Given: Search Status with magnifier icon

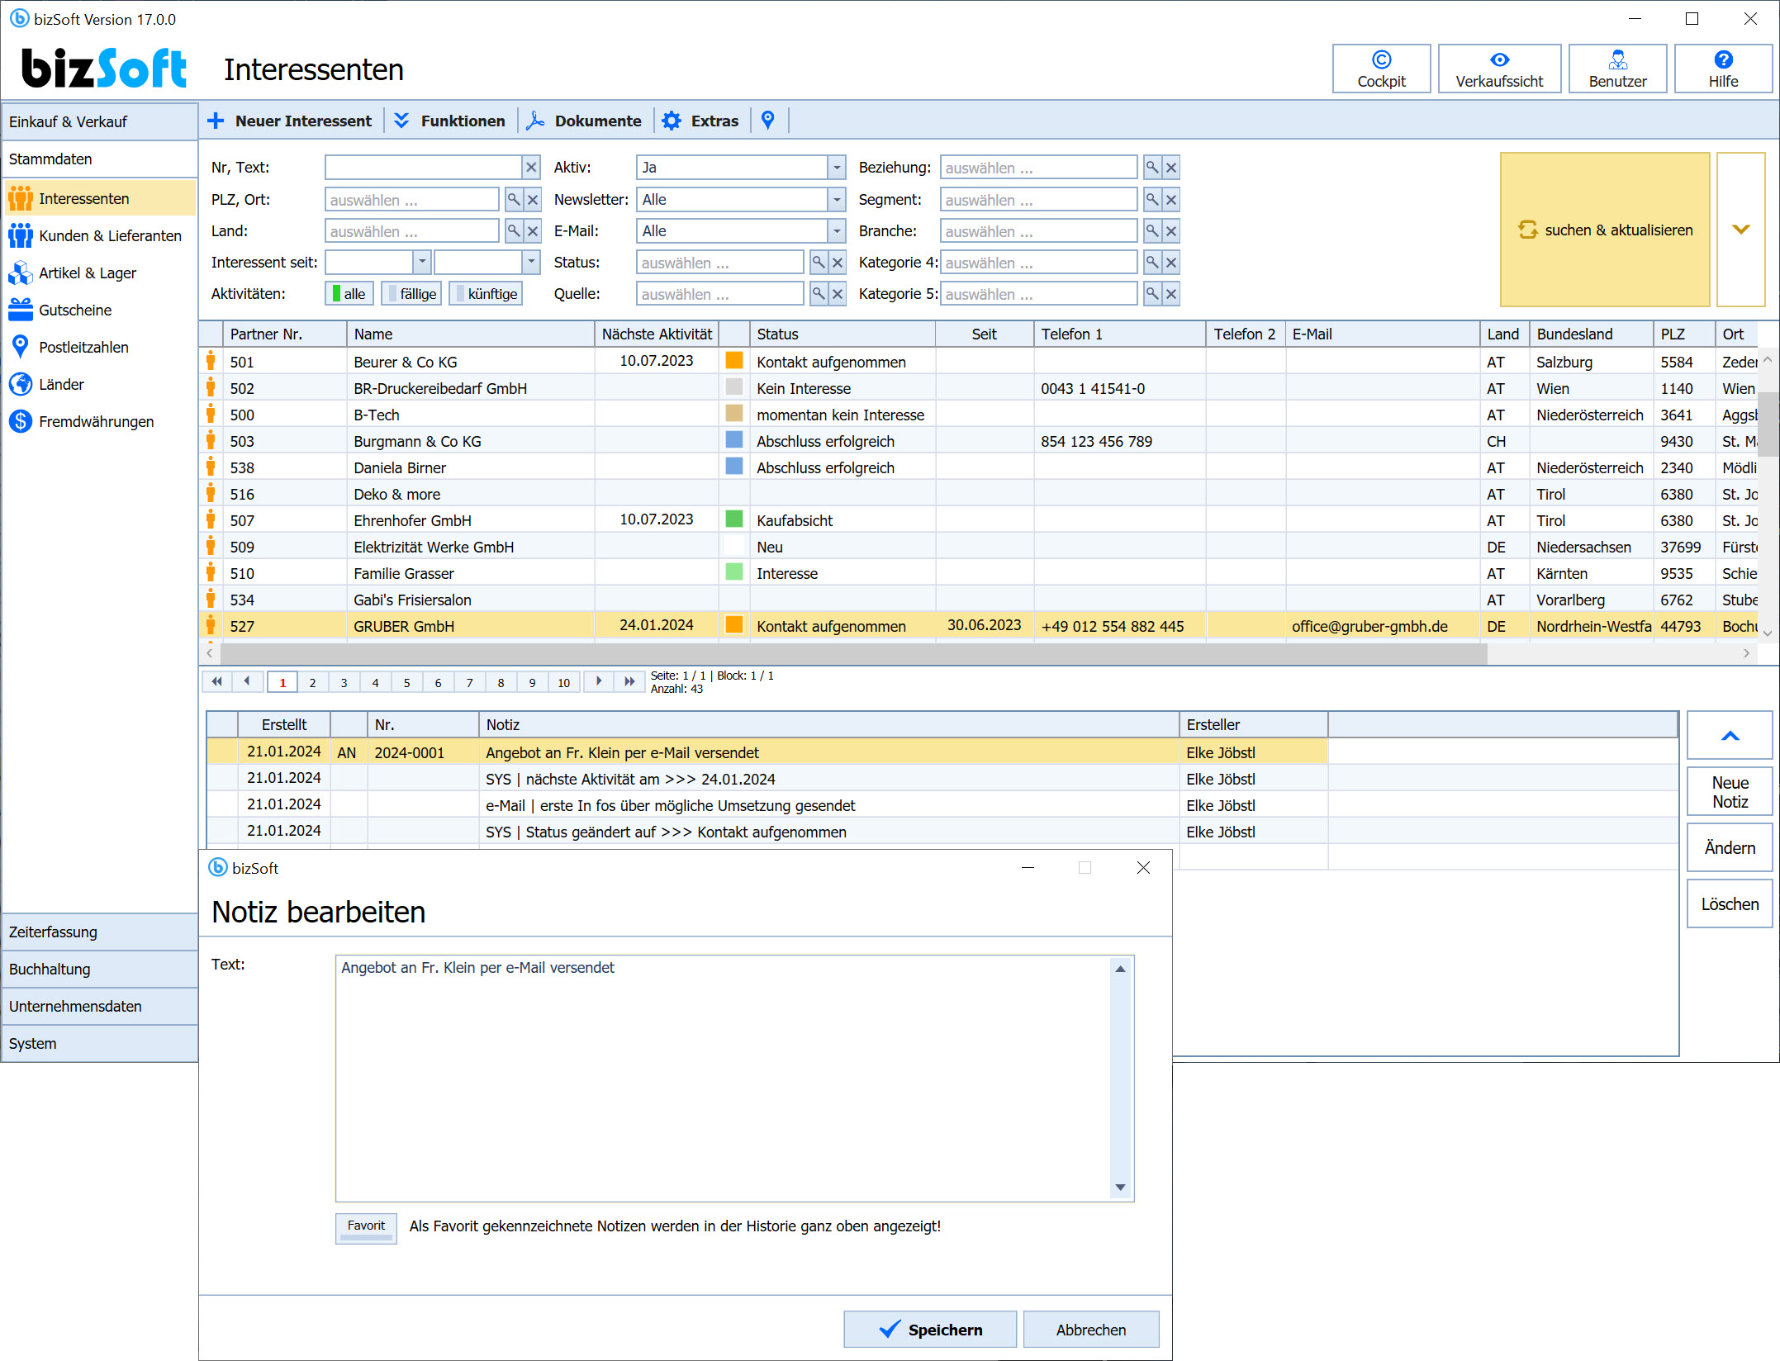Looking at the screenshot, I should pyautogui.click(x=818, y=262).
